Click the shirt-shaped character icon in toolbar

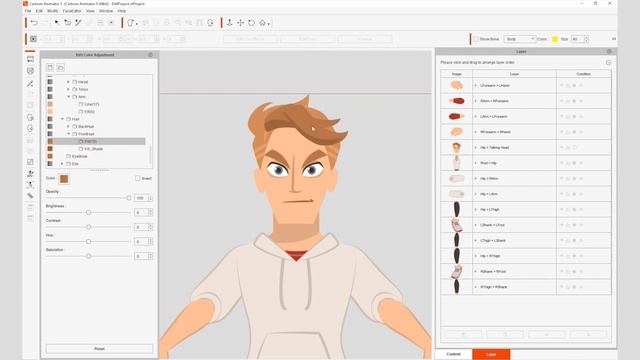point(131,23)
